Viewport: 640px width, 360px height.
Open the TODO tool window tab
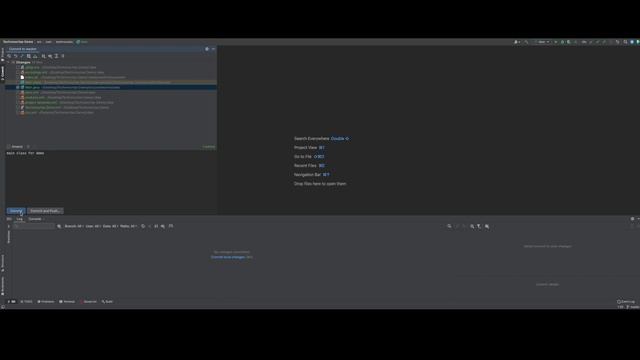27,302
